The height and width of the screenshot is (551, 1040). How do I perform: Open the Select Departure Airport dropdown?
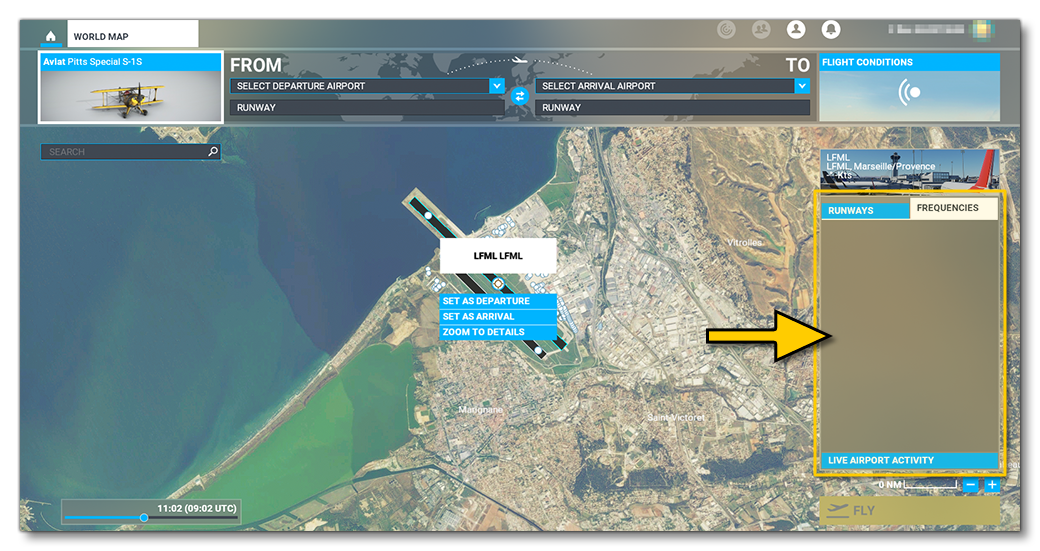coord(367,86)
